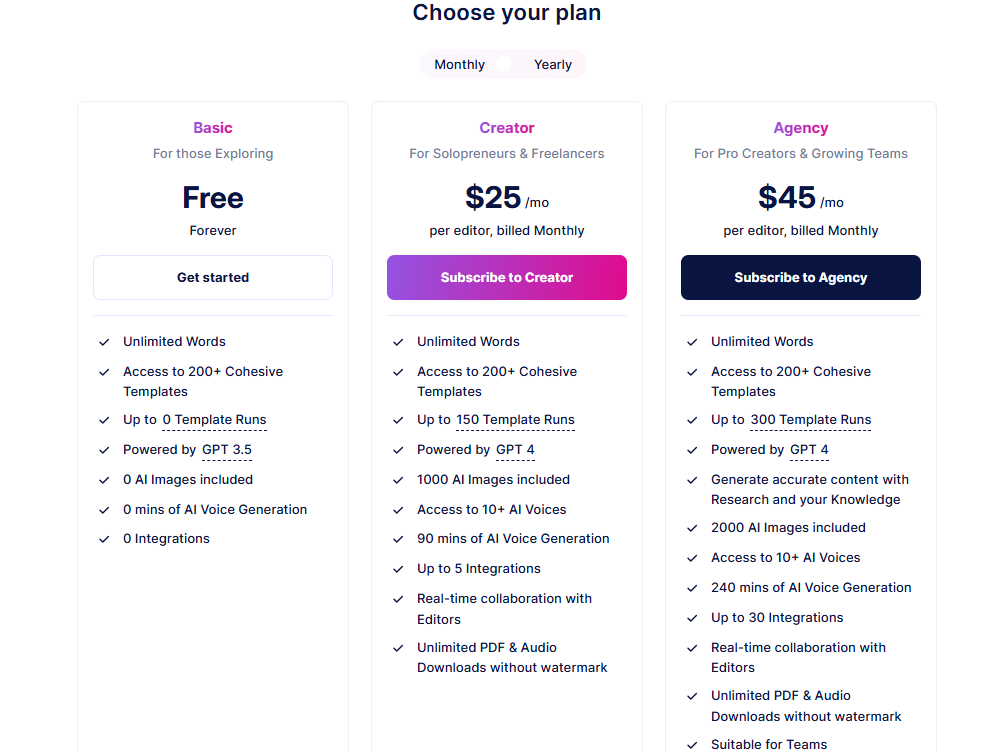984x752 pixels.
Task: Open the GPT 3.5 link in Basic plan
Action: pyautogui.click(x=226, y=449)
